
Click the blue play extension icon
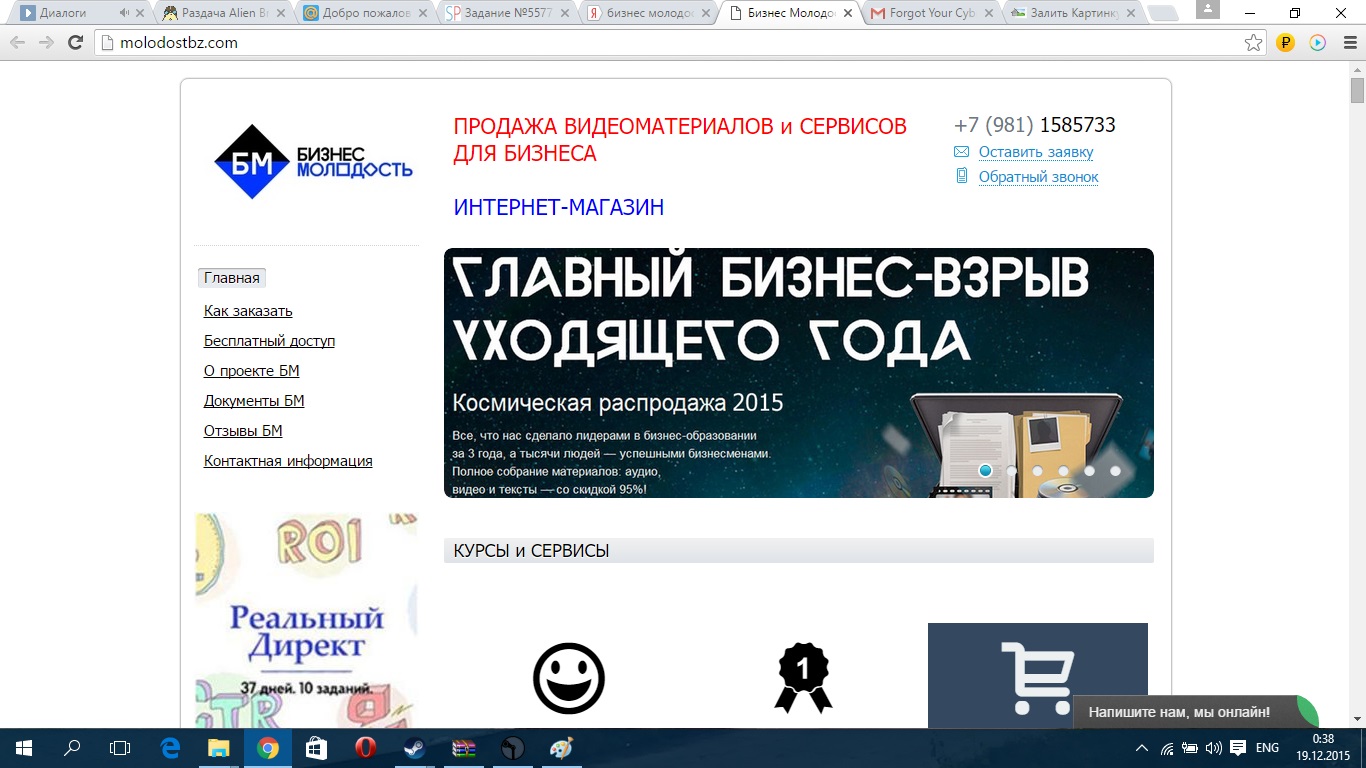[1318, 43]
